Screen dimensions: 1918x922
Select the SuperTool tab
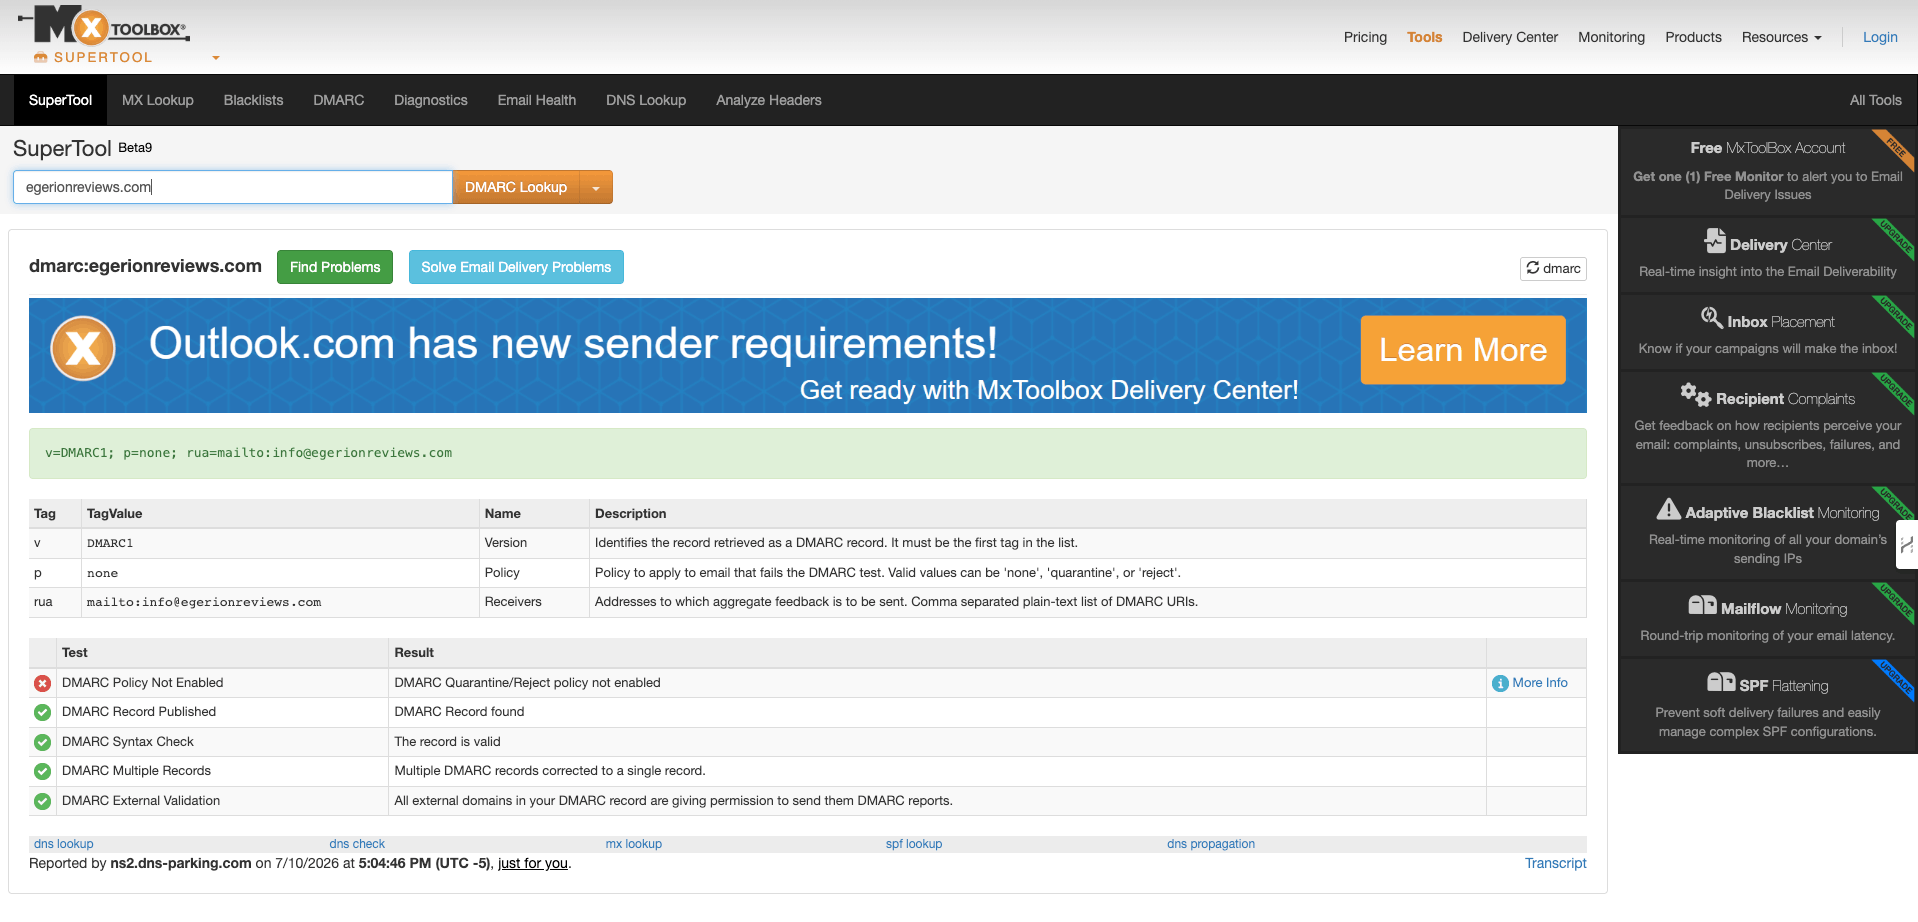[60, 100]
